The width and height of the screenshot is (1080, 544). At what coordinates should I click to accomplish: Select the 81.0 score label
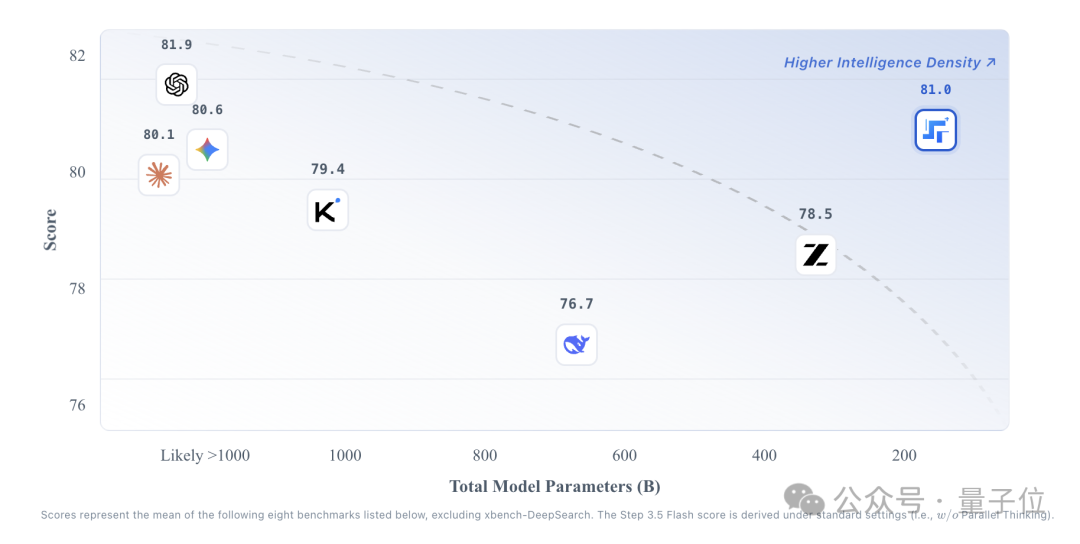[936, 90]
